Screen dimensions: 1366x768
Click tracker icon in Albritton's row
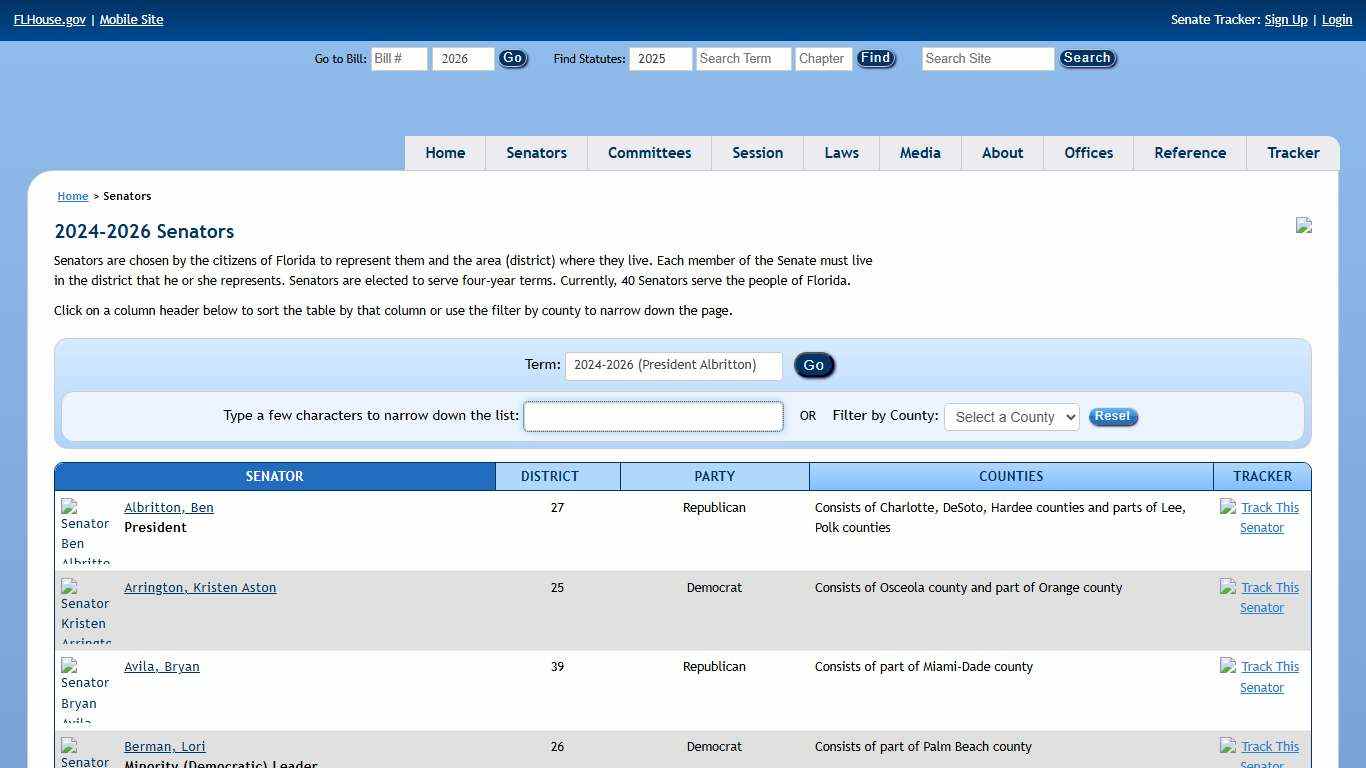tap(1228, 507)
